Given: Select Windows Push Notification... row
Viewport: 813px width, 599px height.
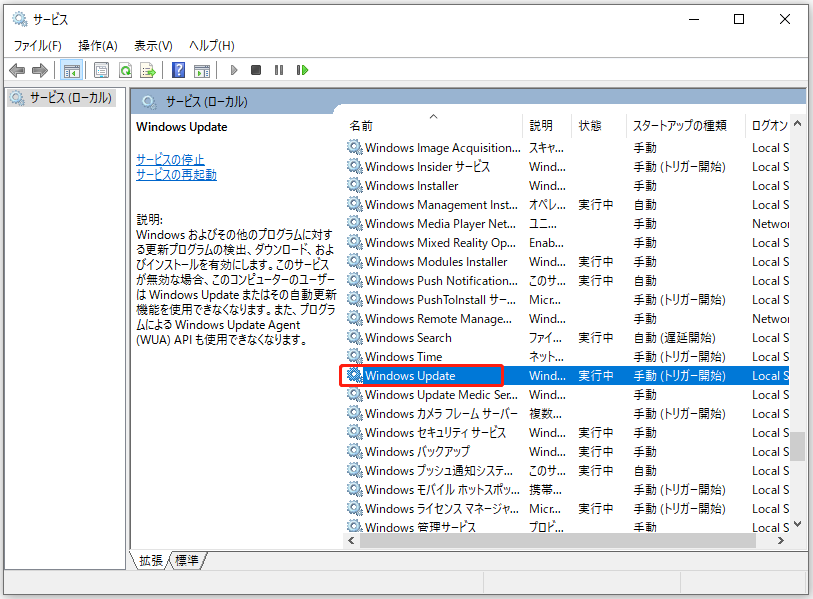Looking at the screenshot, I should pyautogui.click(x=567, y=281).
